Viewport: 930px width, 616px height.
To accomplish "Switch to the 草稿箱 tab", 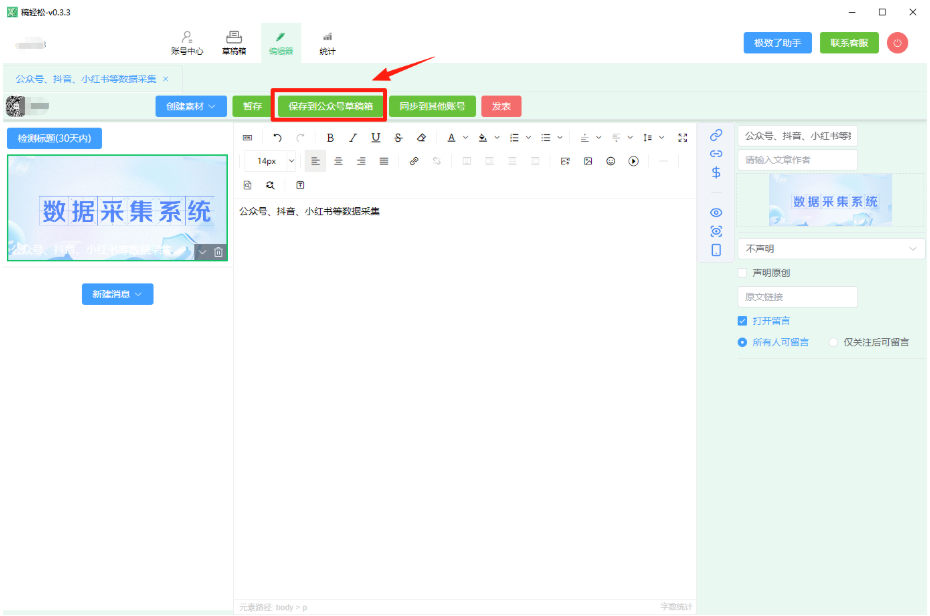I will coord(234,42).
